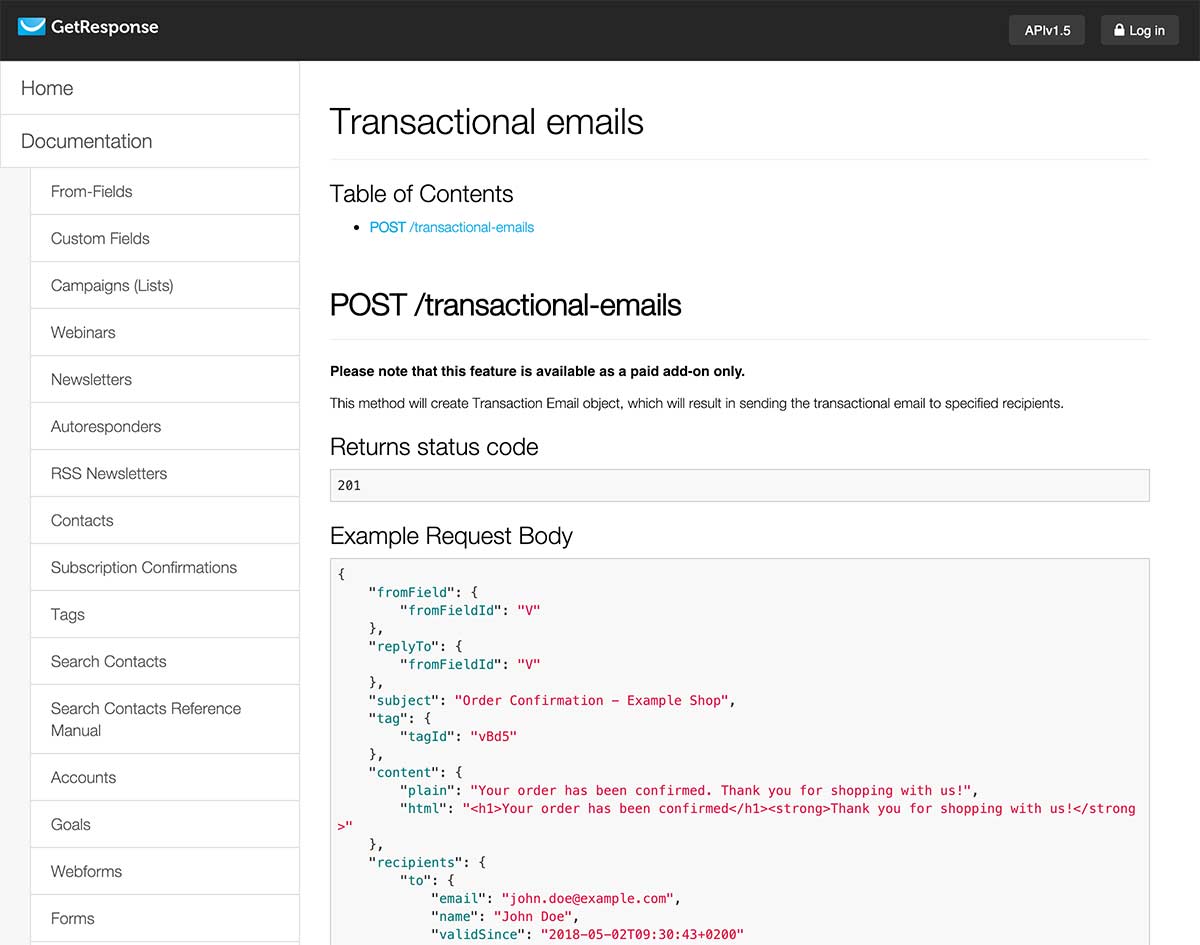Screen dimensions: 1200x945
Task: Click the lock icon in Log in
Action: (x=1119, y=30)
